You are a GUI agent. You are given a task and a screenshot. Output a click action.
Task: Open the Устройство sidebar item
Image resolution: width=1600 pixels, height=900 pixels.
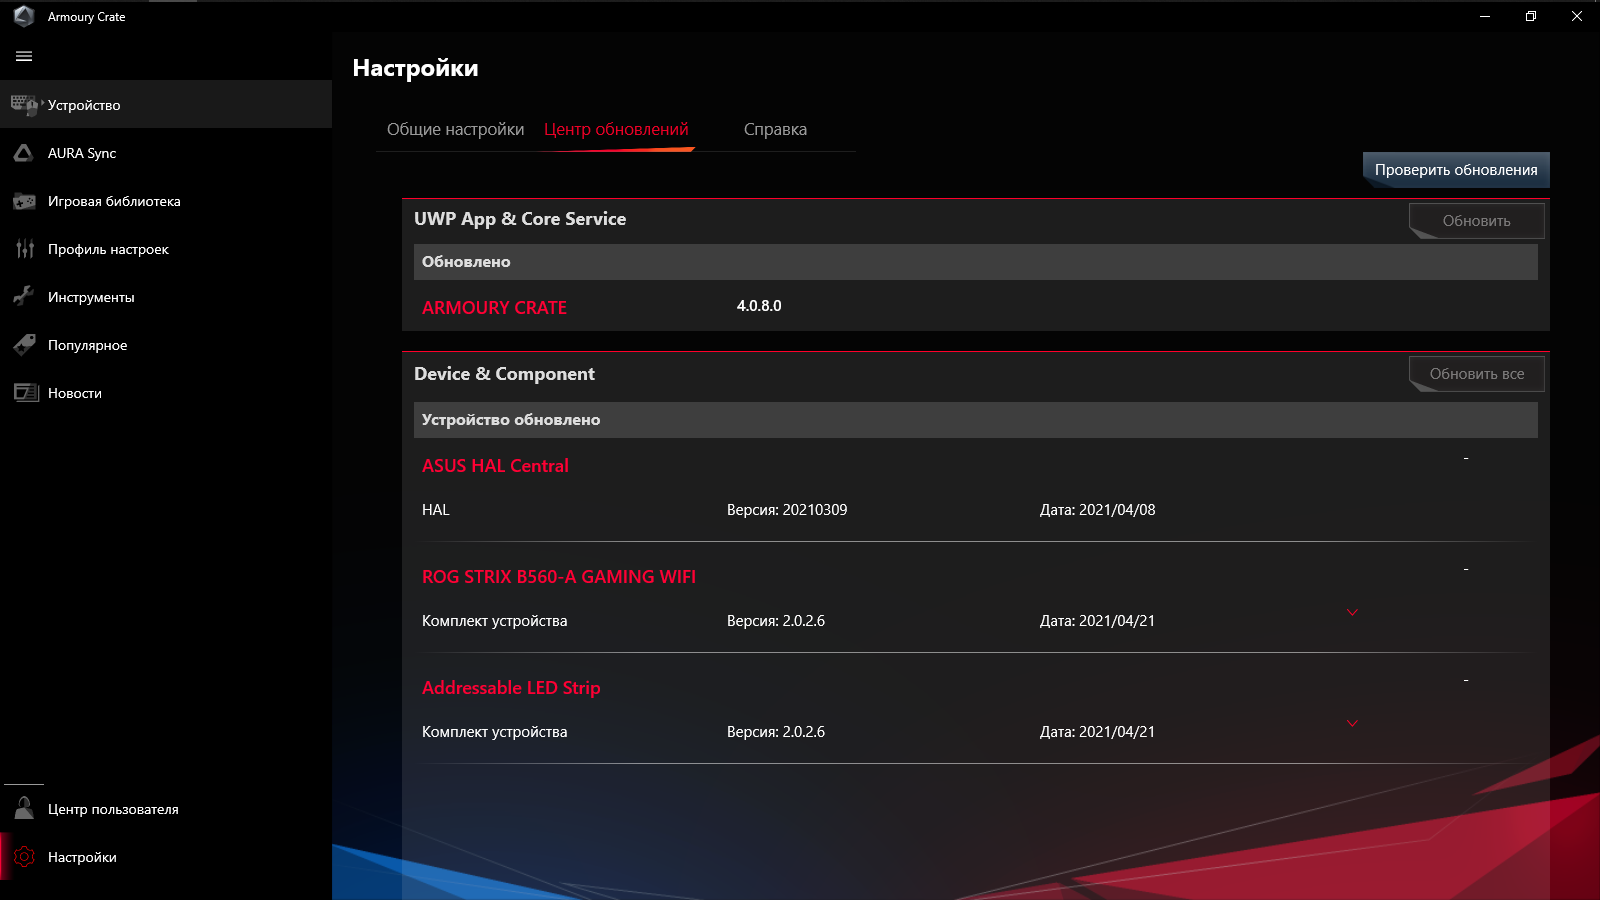[x=166, y=104]
